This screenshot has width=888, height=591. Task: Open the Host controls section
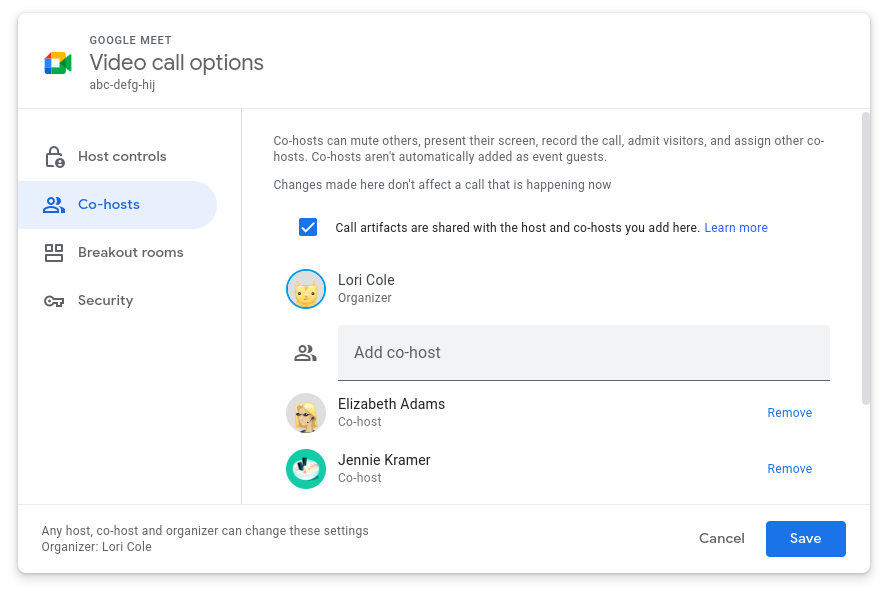click(122, 157)
